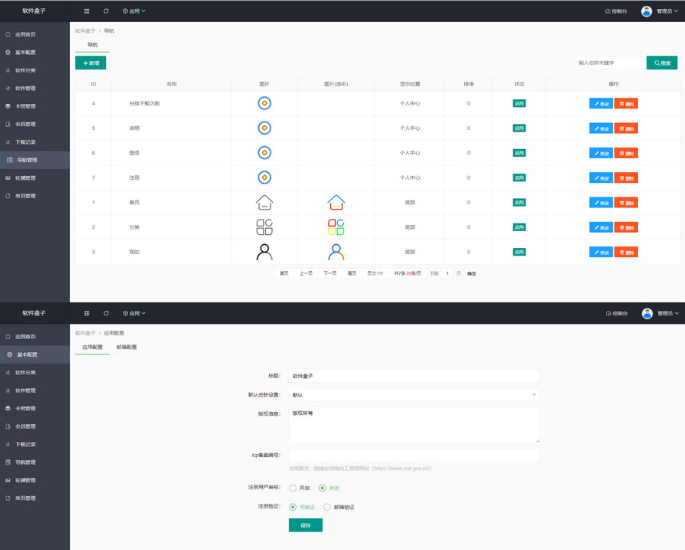
Task: Click the circular icon in ID 4 row
Action: point(264,104)
